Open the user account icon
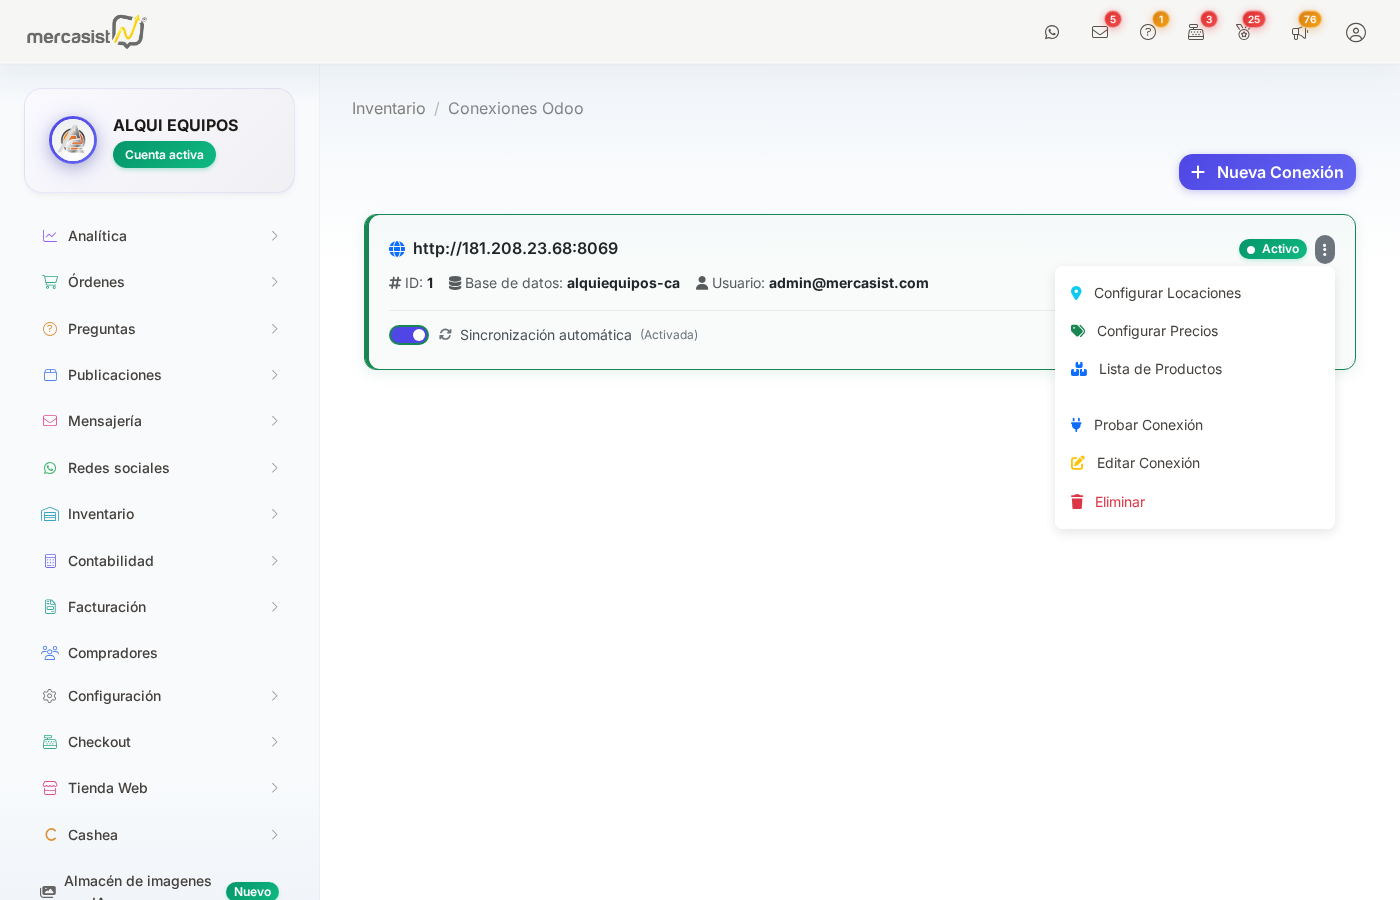This screenshot has height=900, width=1400. [x=1355, y=32]
